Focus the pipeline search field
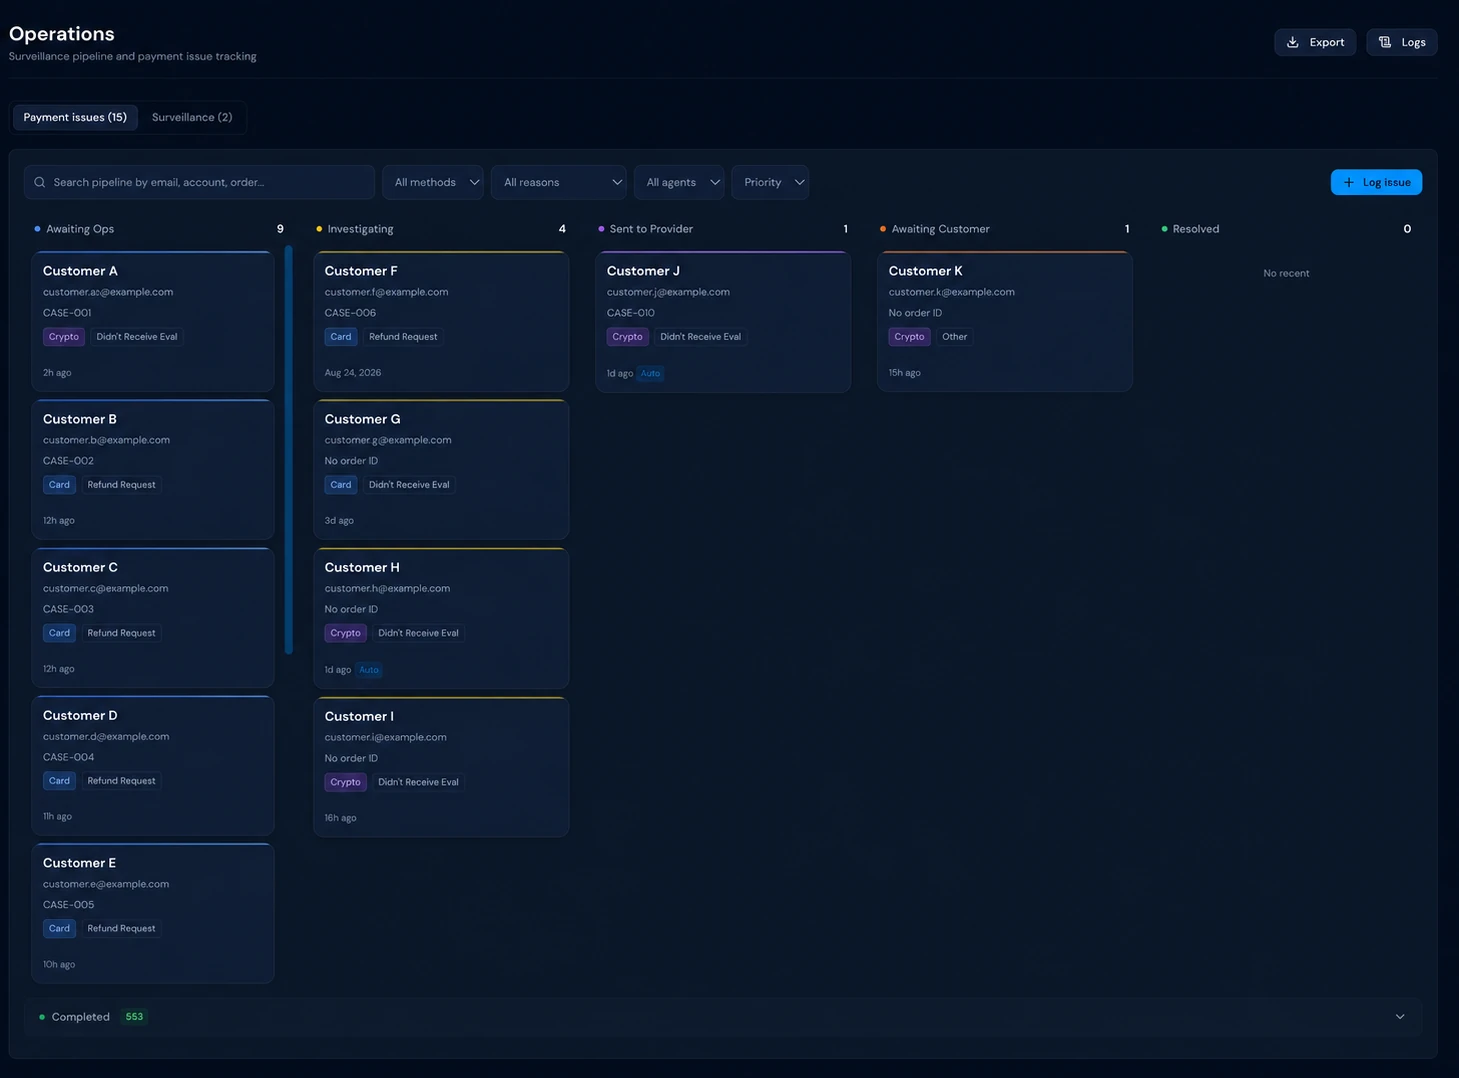The height and width of the screenshot is (1078, 1459). point(200,182)
